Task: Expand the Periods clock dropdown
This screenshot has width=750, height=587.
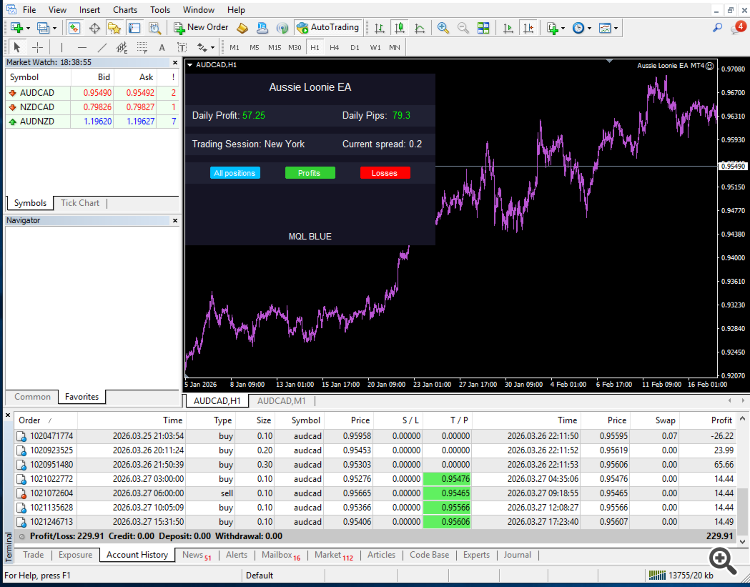Action: tap(589, 28)
